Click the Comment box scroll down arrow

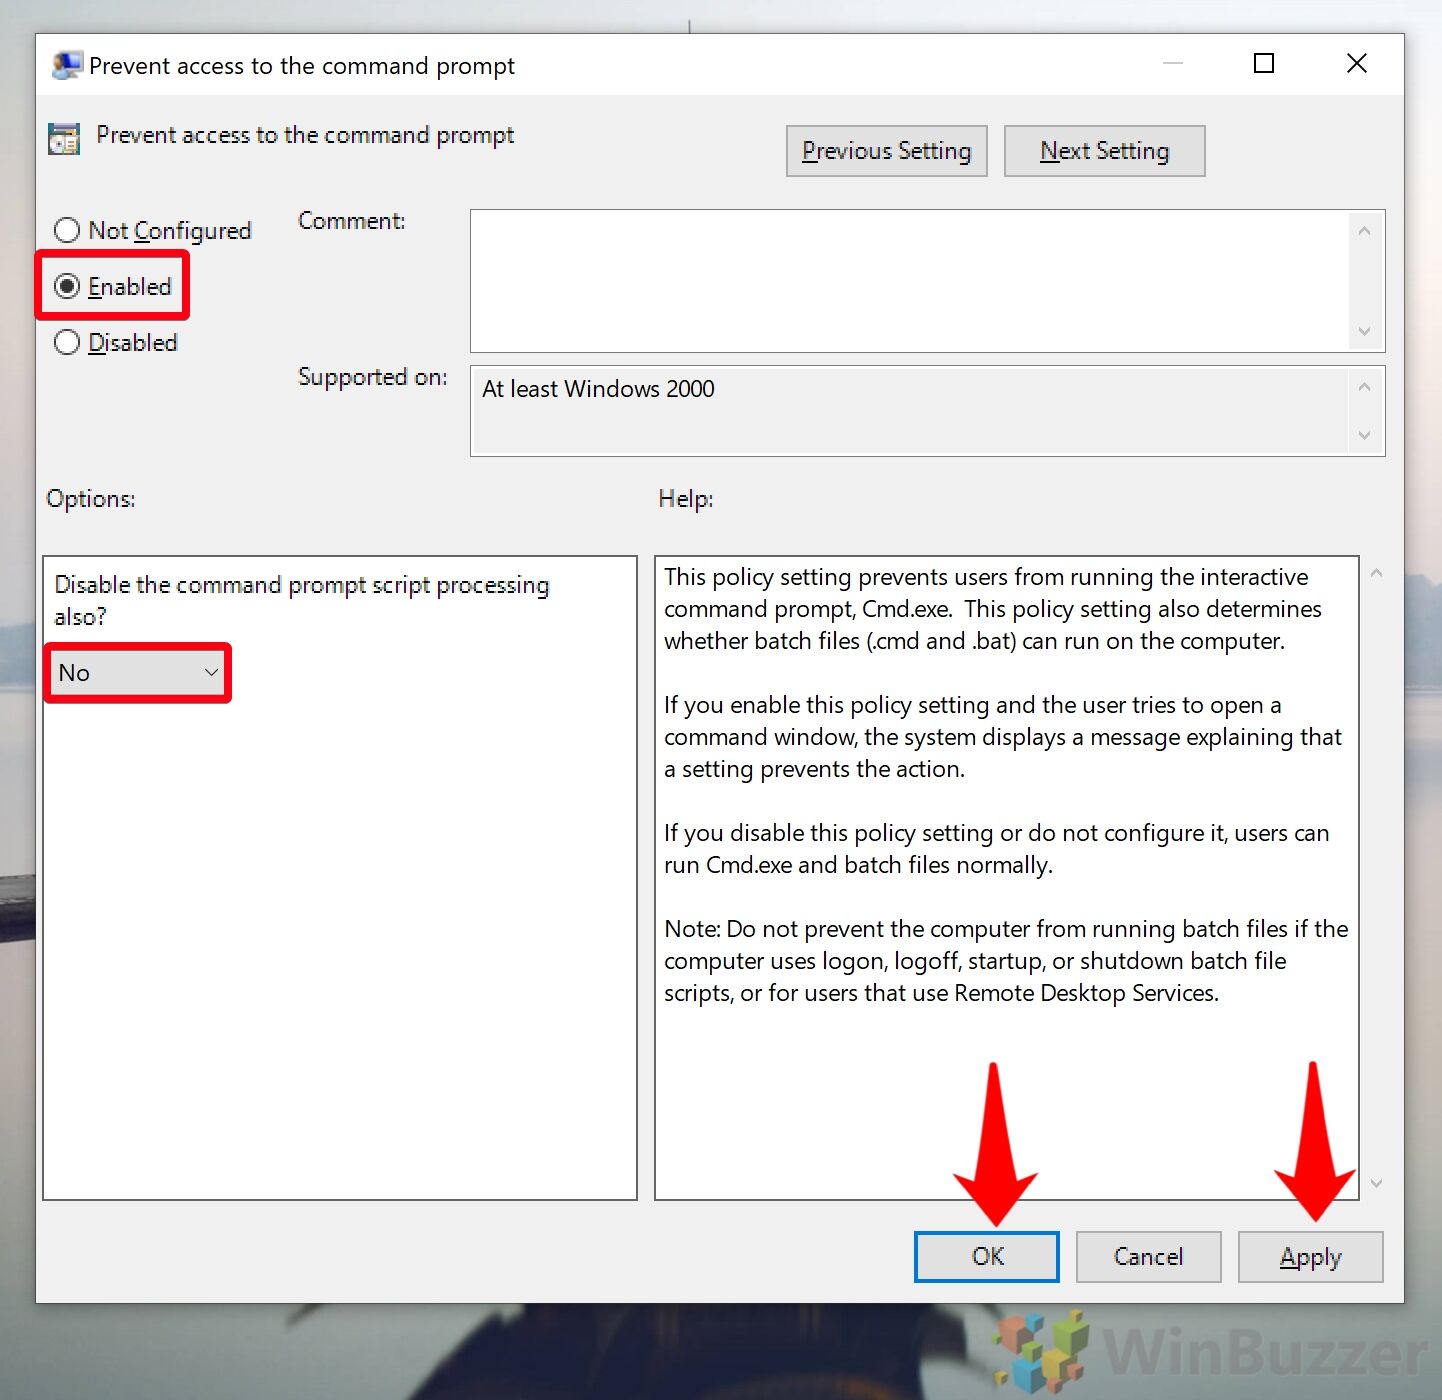click(1365, 331)
